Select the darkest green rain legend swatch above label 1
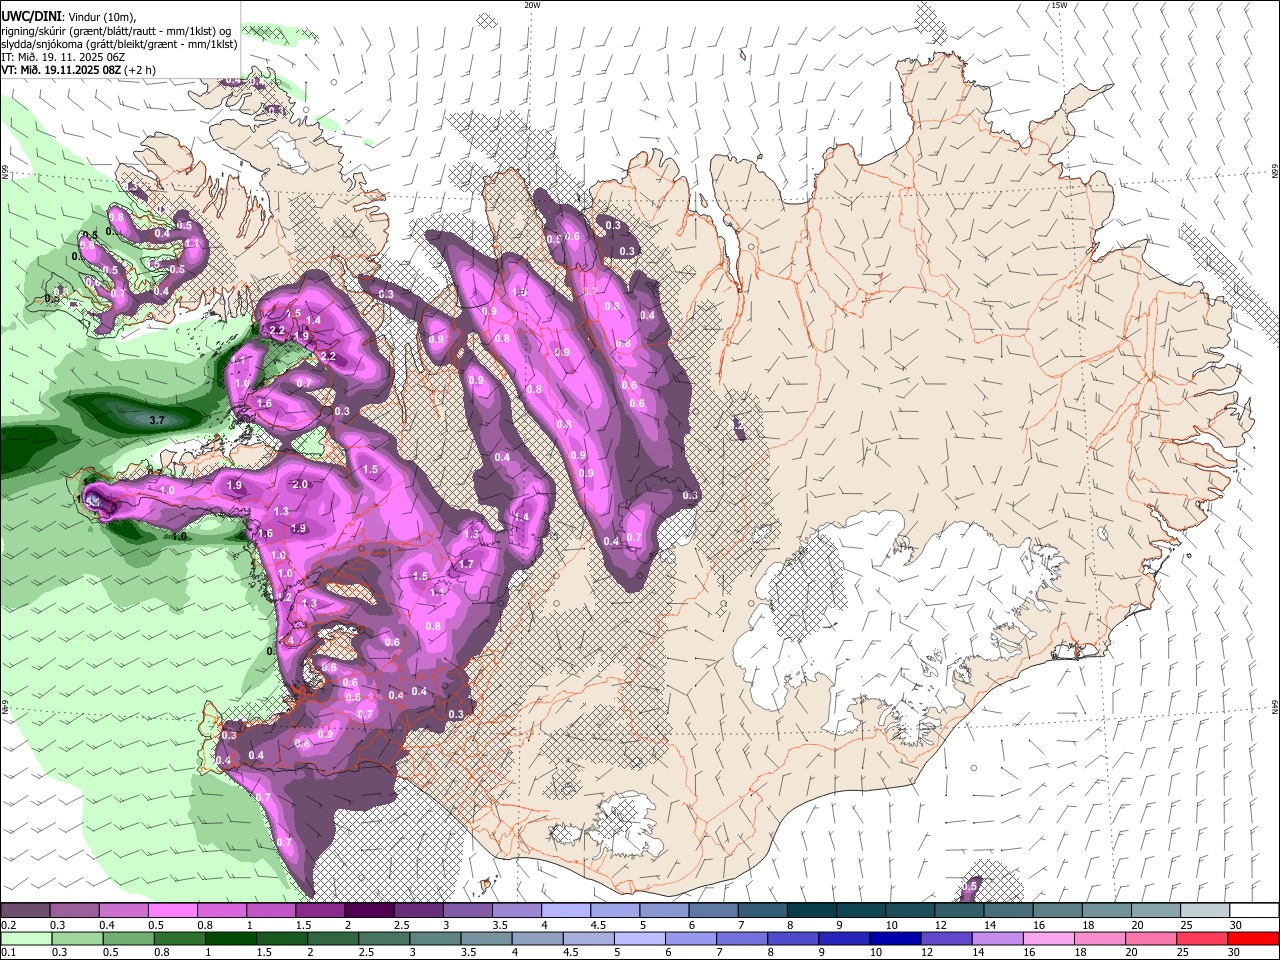 (230, 939)
